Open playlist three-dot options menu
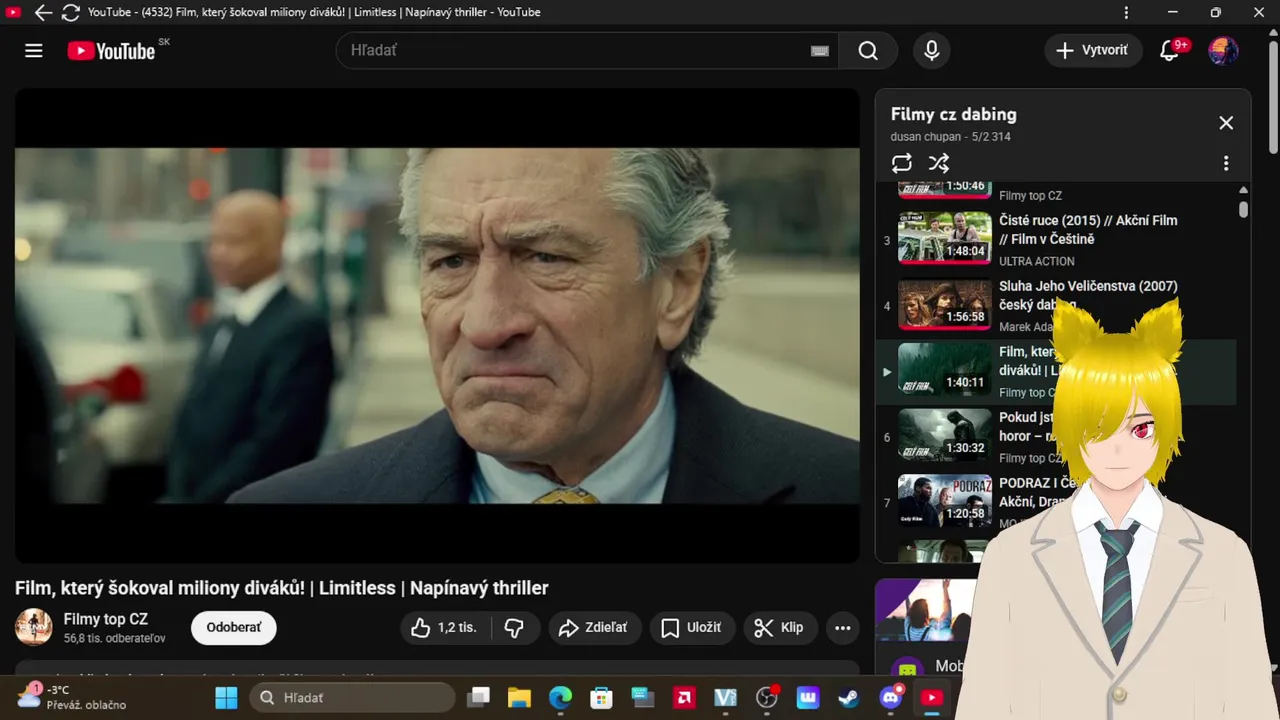This screenshot has height=720, width=1280. [1226, 163]
